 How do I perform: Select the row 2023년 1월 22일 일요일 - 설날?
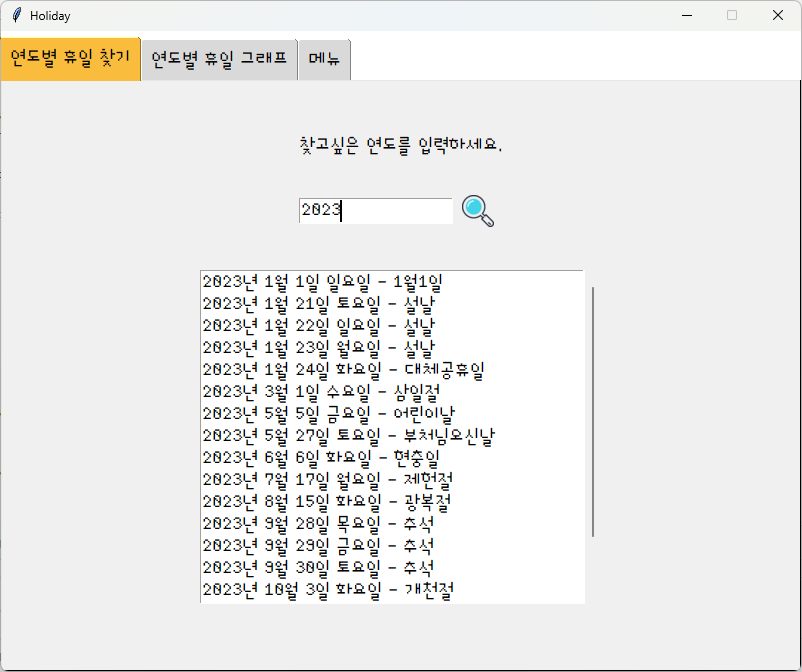pos(392,326)
